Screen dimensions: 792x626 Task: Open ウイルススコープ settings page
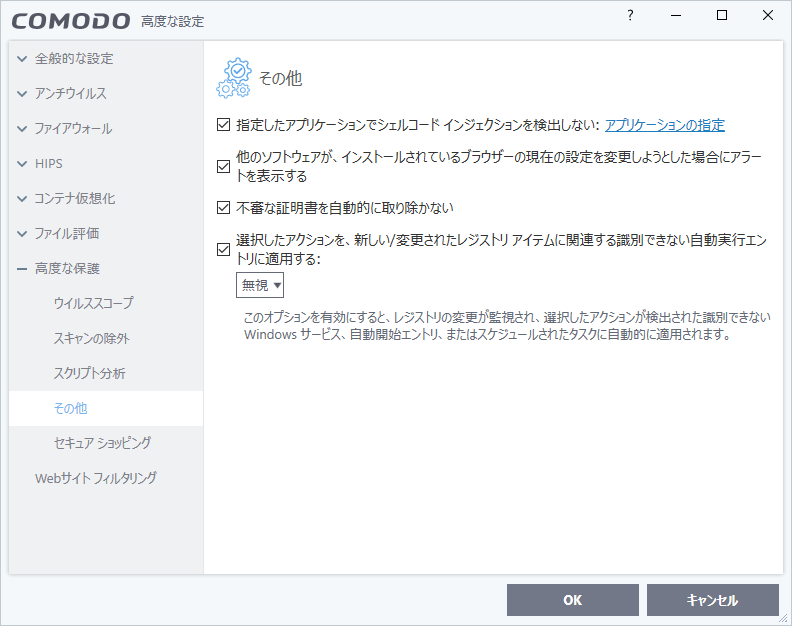click(93, 303)
